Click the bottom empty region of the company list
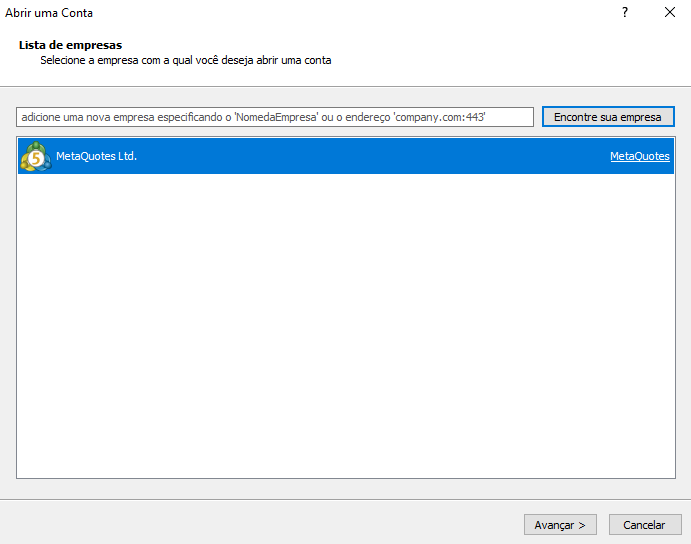 click(x=345, y=450)
